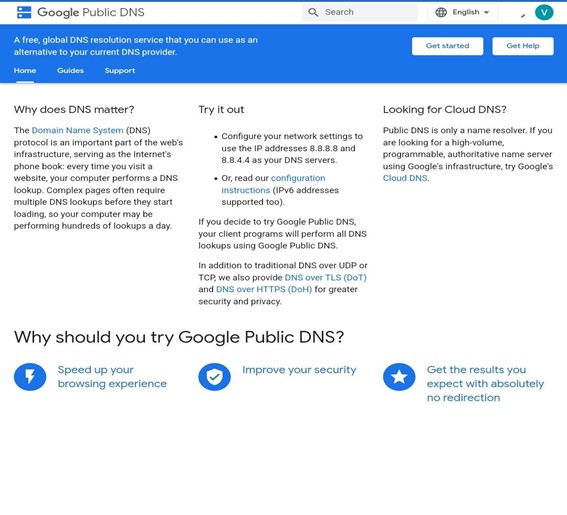
Task: Click the lightning bolt speed icon
Action: tap(30, 377)
